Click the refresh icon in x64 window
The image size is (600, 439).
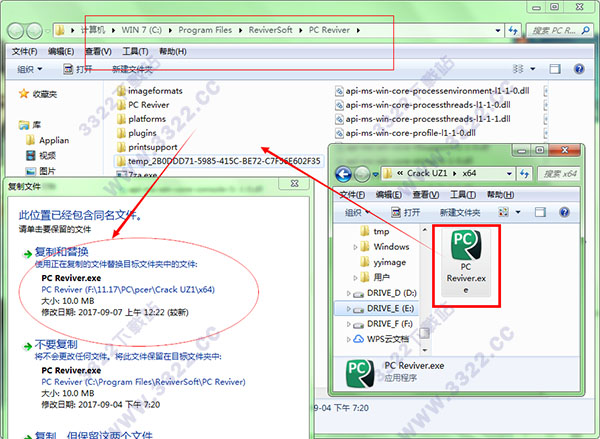click(525, 174)
